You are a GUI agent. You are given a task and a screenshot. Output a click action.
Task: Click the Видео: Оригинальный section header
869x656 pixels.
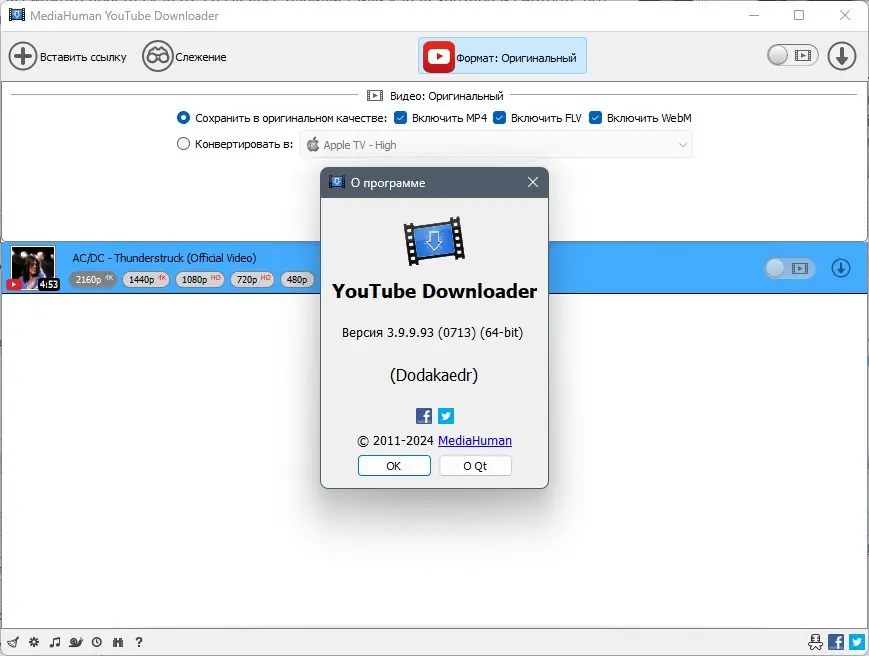tap(435, 96)
